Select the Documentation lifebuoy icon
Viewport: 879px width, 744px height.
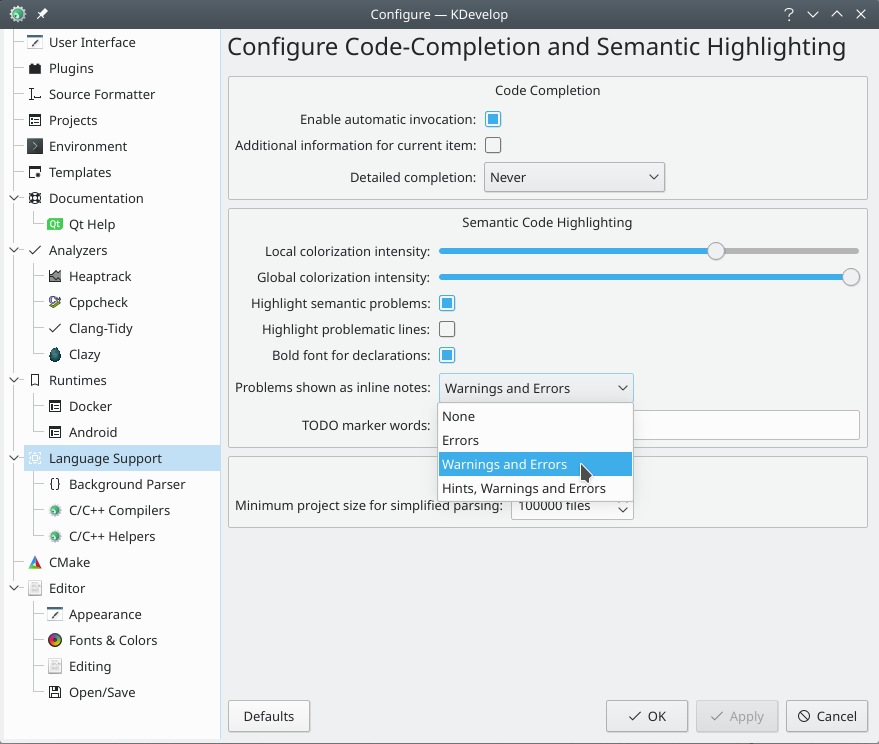point(35,198)
